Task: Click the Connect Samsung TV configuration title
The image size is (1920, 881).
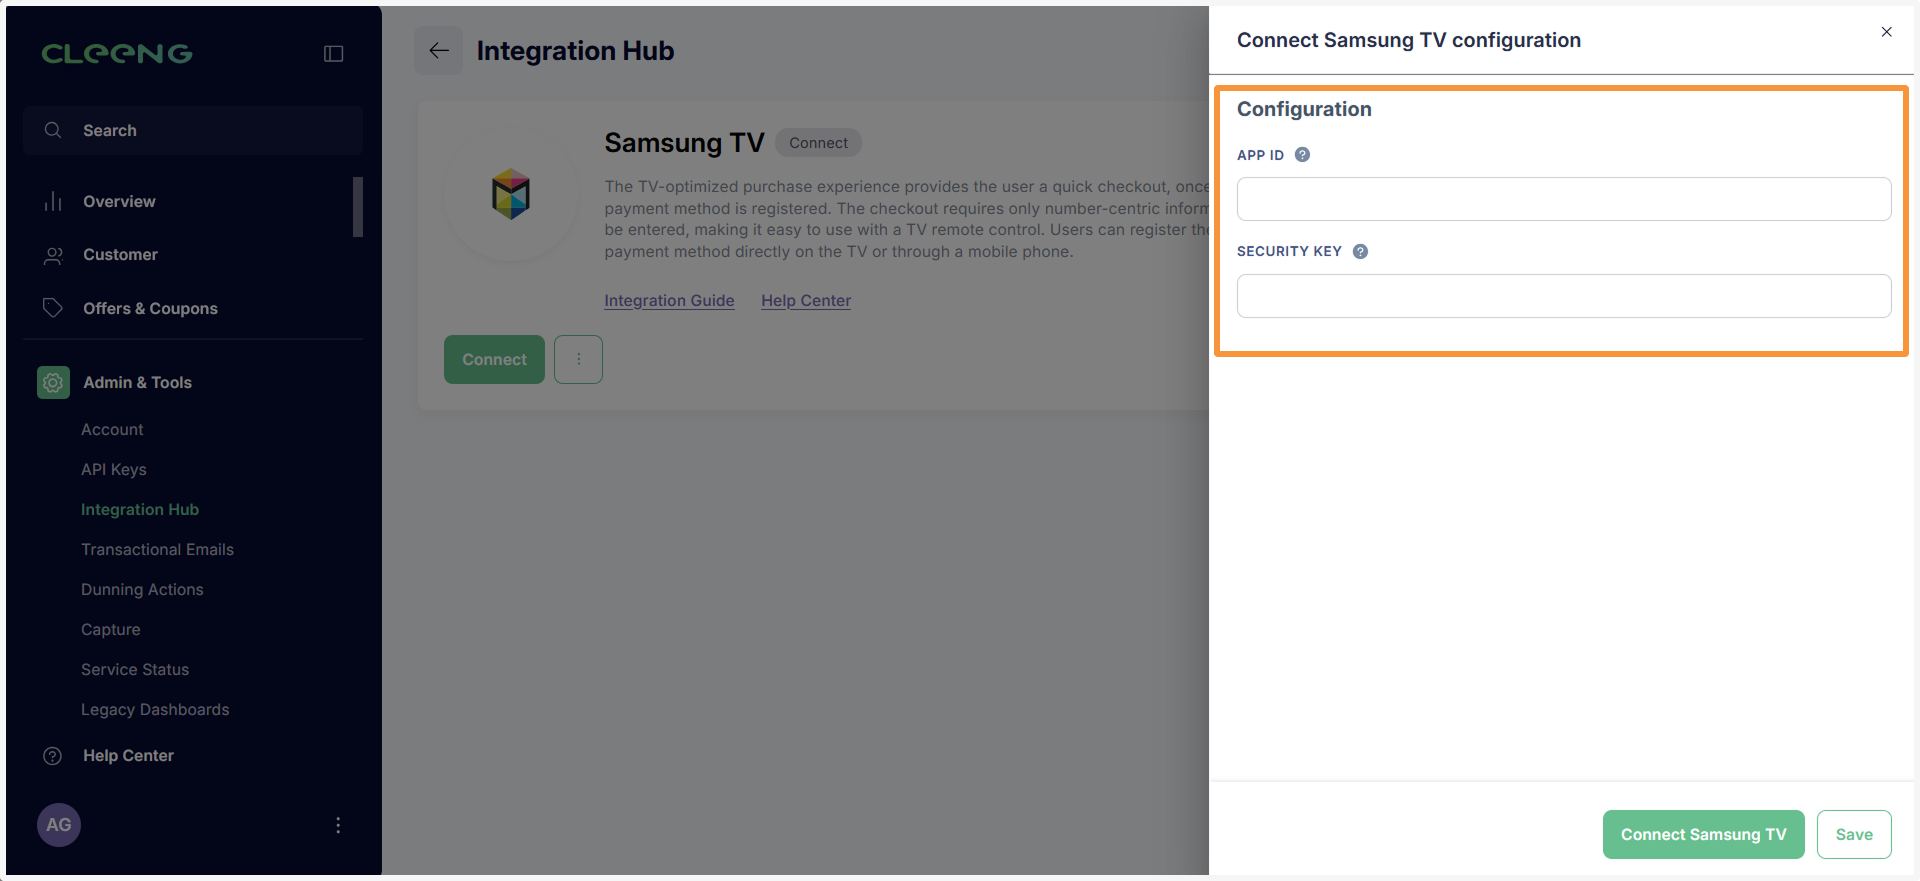Action: [x=1409, y=40]
